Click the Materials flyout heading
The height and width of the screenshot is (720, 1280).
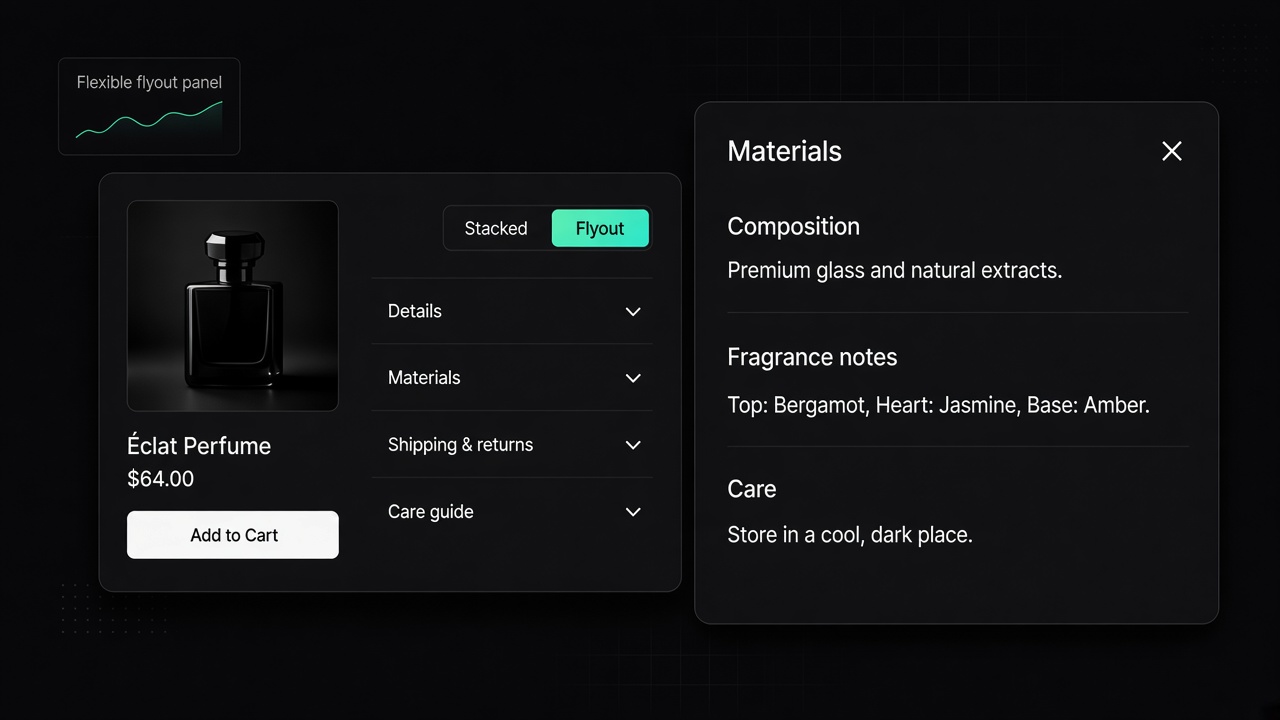(785, 151)
